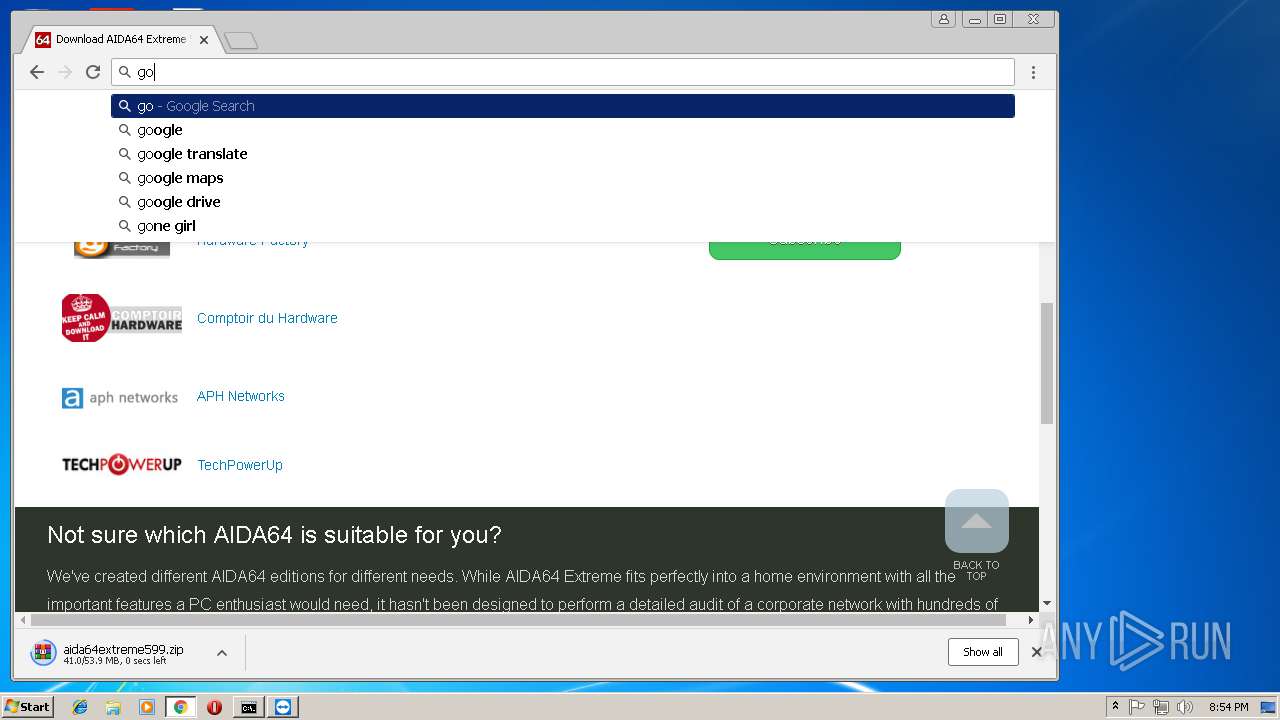Screen dimensions: 1280x720
Task: Open network status tray icon
Action: tap(1161, 707)
